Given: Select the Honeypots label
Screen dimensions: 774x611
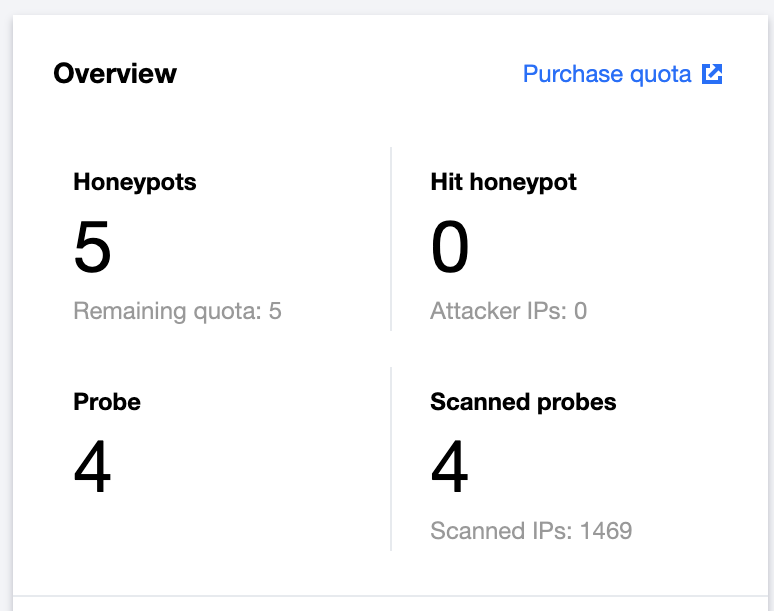Looking at the screenshot, I should pos(135,182).
